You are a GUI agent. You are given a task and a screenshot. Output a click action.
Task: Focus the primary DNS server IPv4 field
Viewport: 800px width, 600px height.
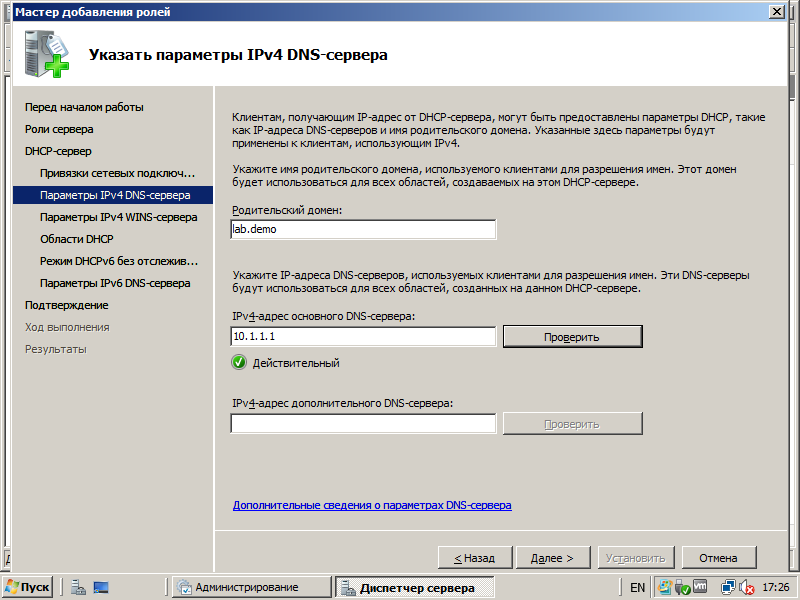coord(363,336)
